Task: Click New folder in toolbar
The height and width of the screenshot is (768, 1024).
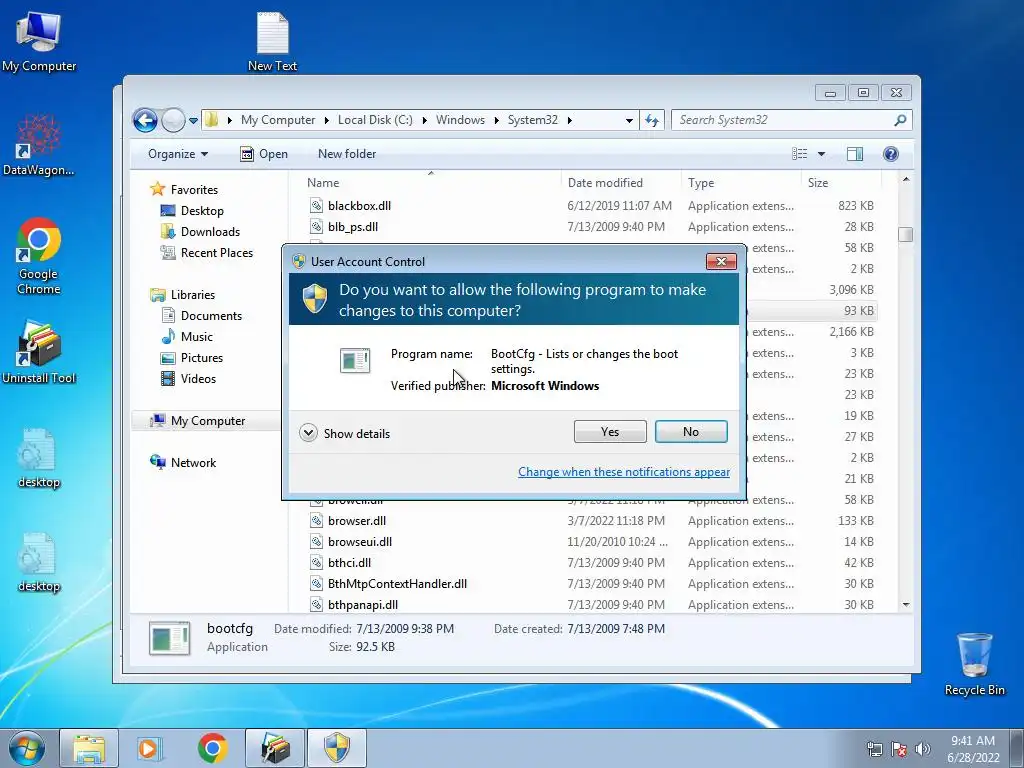Action: pyautogui.click(x=347, y=154)
